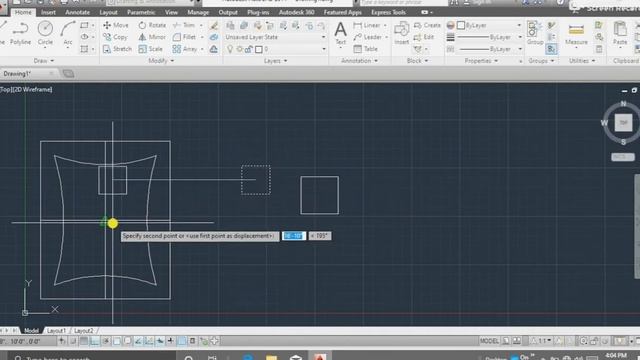The width and height of the screenshot is (640, 360).
Task: Toggle Snap mode in status bar
Action: pos(73,341)
